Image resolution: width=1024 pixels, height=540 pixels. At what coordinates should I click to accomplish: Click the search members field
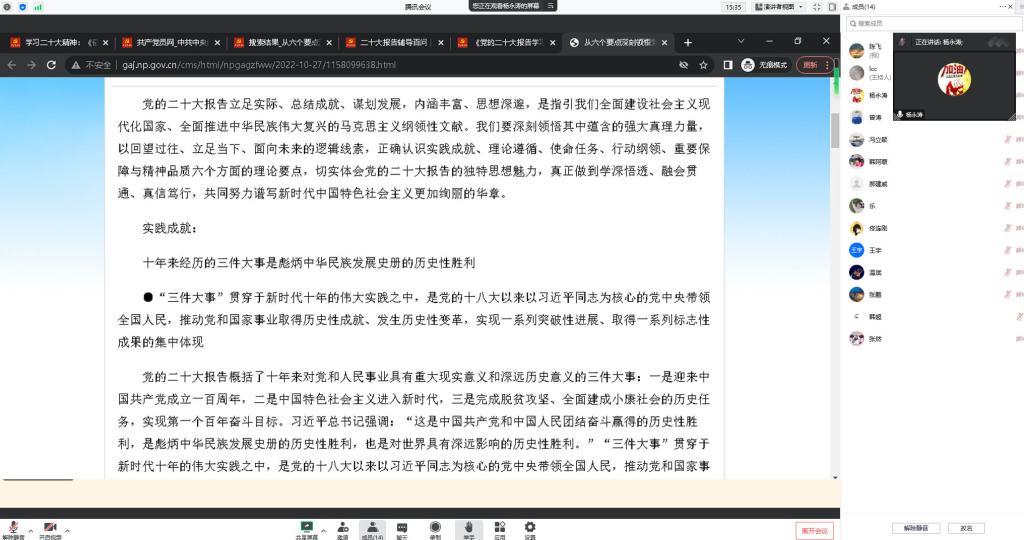click(x=930, y=23)
